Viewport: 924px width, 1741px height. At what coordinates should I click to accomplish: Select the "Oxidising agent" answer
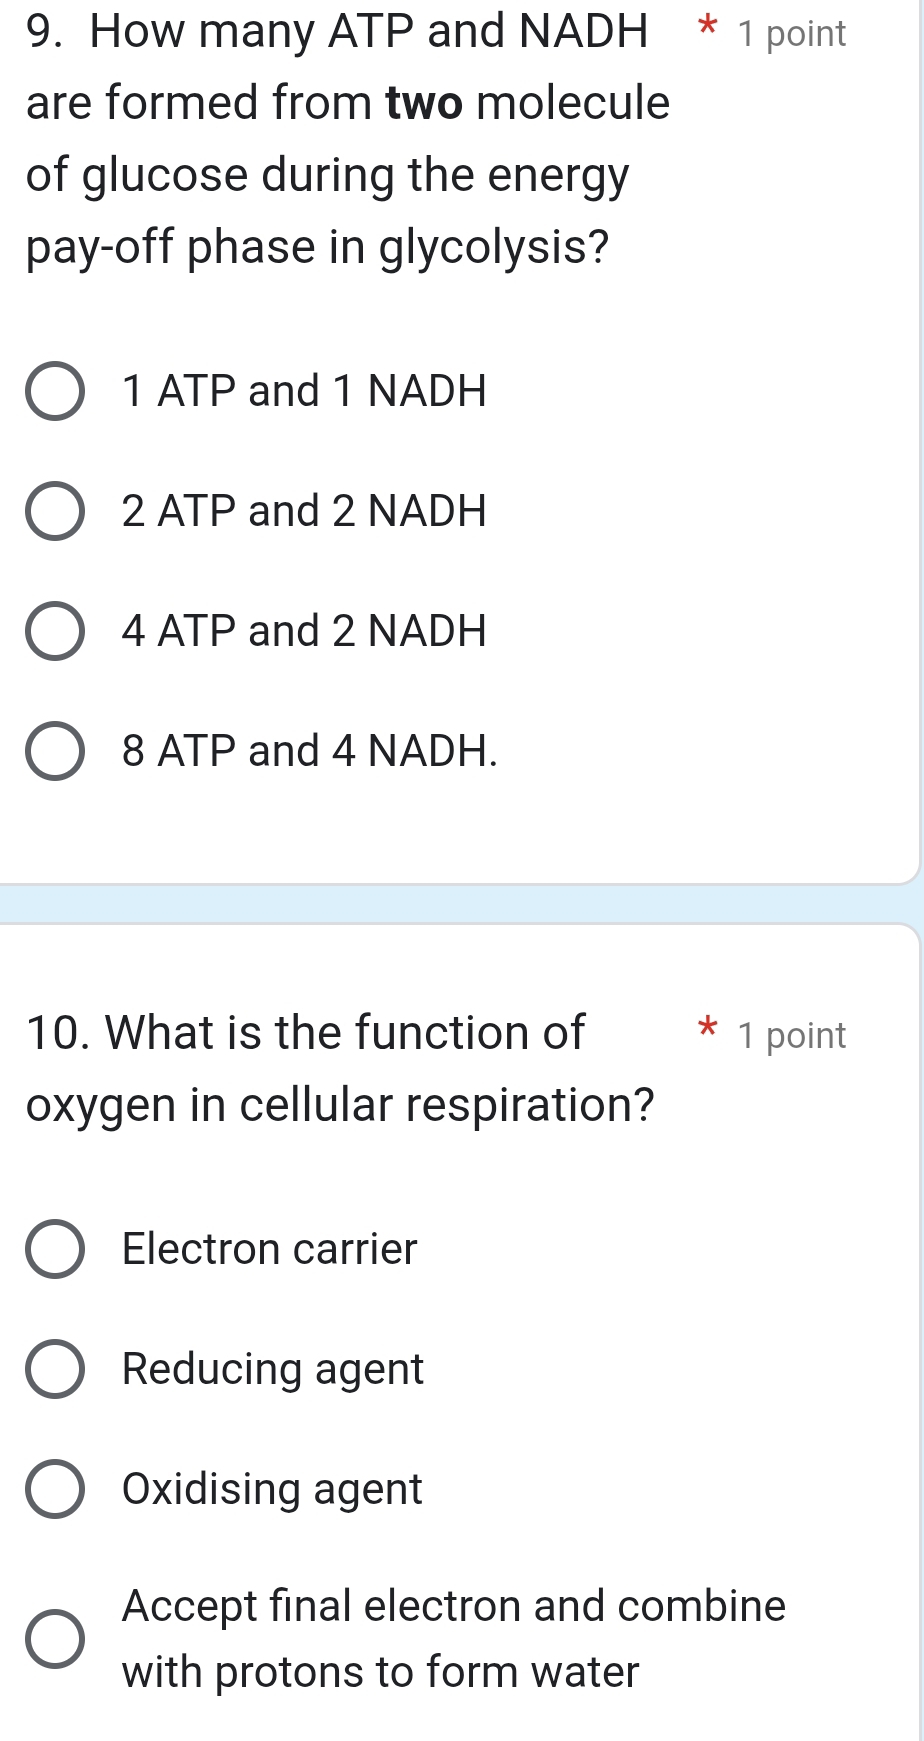tap(57, 1490)
